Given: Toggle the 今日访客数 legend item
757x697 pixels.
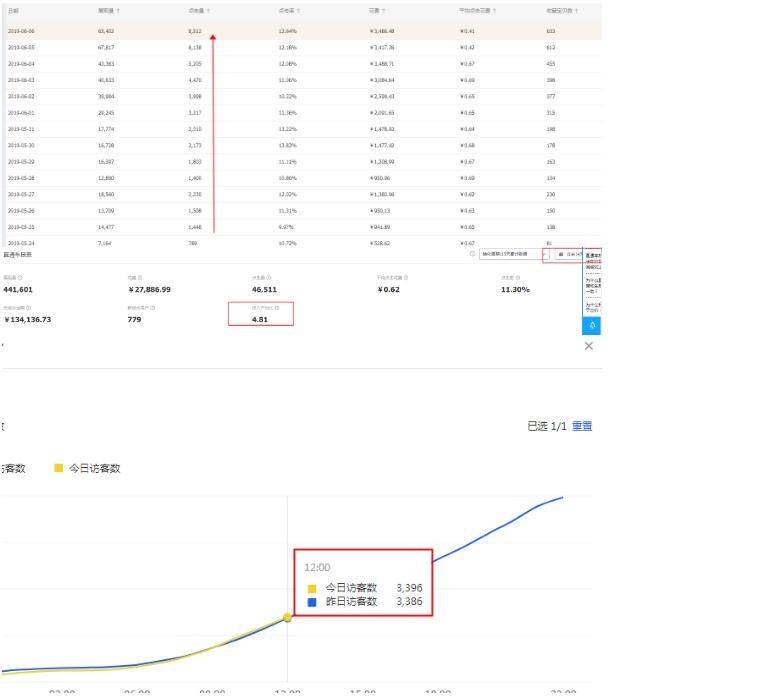Looking at the screenshot, I should pos(87,468).
